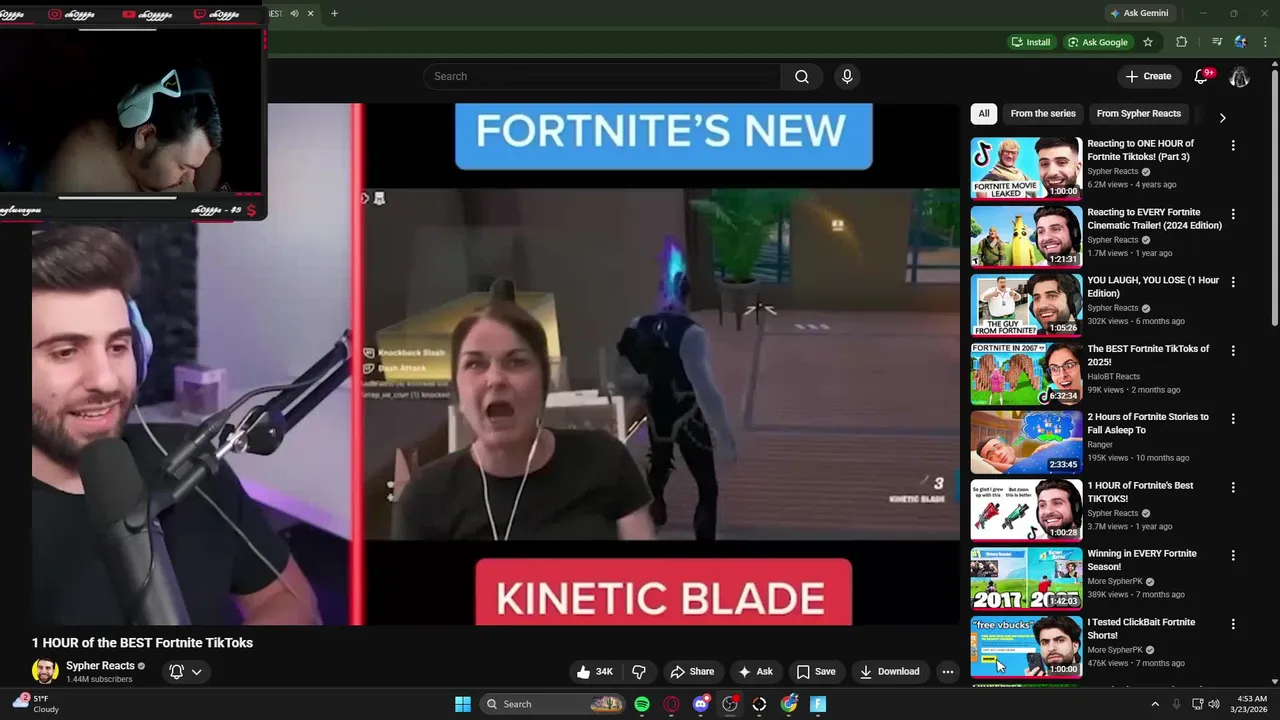Open the Sypher Reacts channel avatar
Image resolution: width=1280 pixels, height=720 pixels.
tap(45, 672)
